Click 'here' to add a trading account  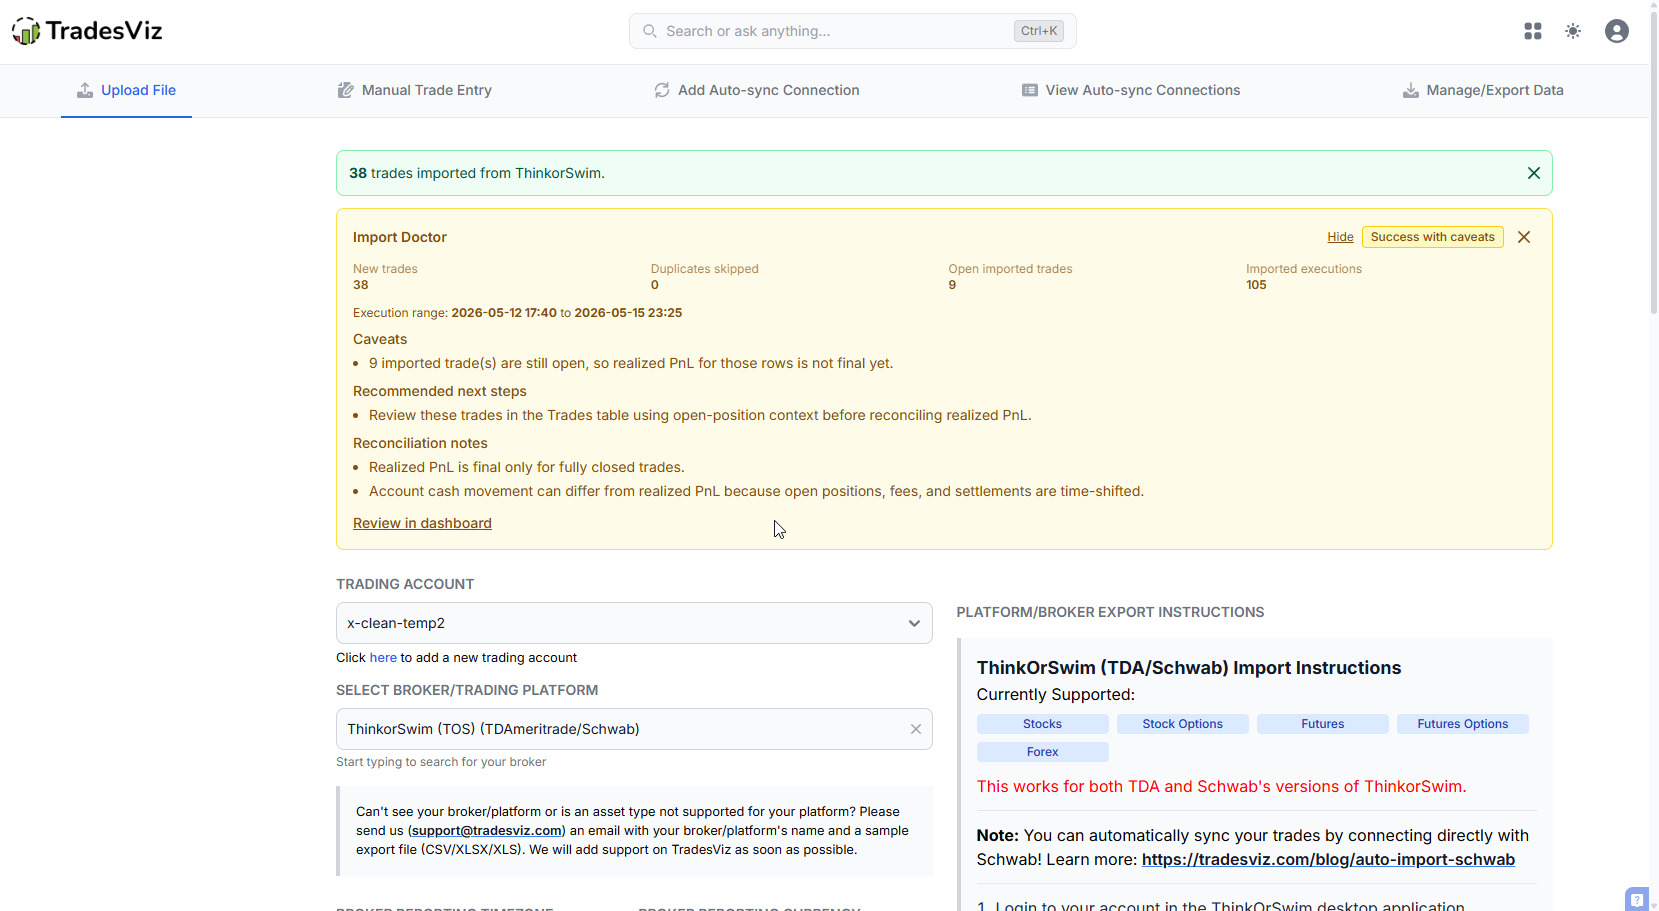click(x=383, y=657)
